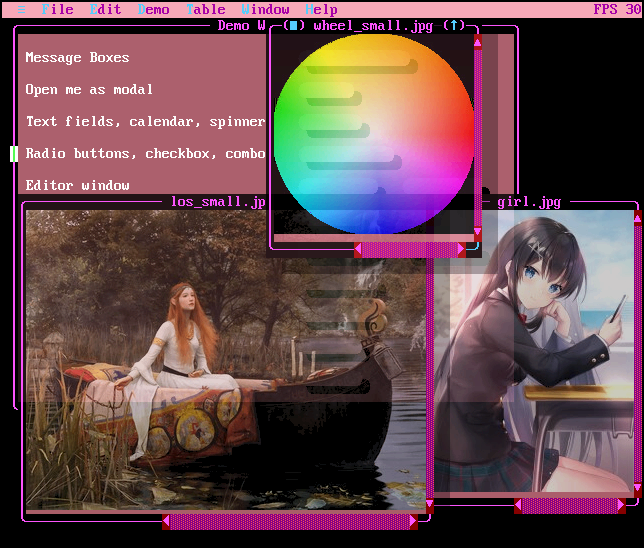644x548 pixels.
Task: Click right arrow on los_small.jpg horizontal scrollbar
Action: click(413, 521)
